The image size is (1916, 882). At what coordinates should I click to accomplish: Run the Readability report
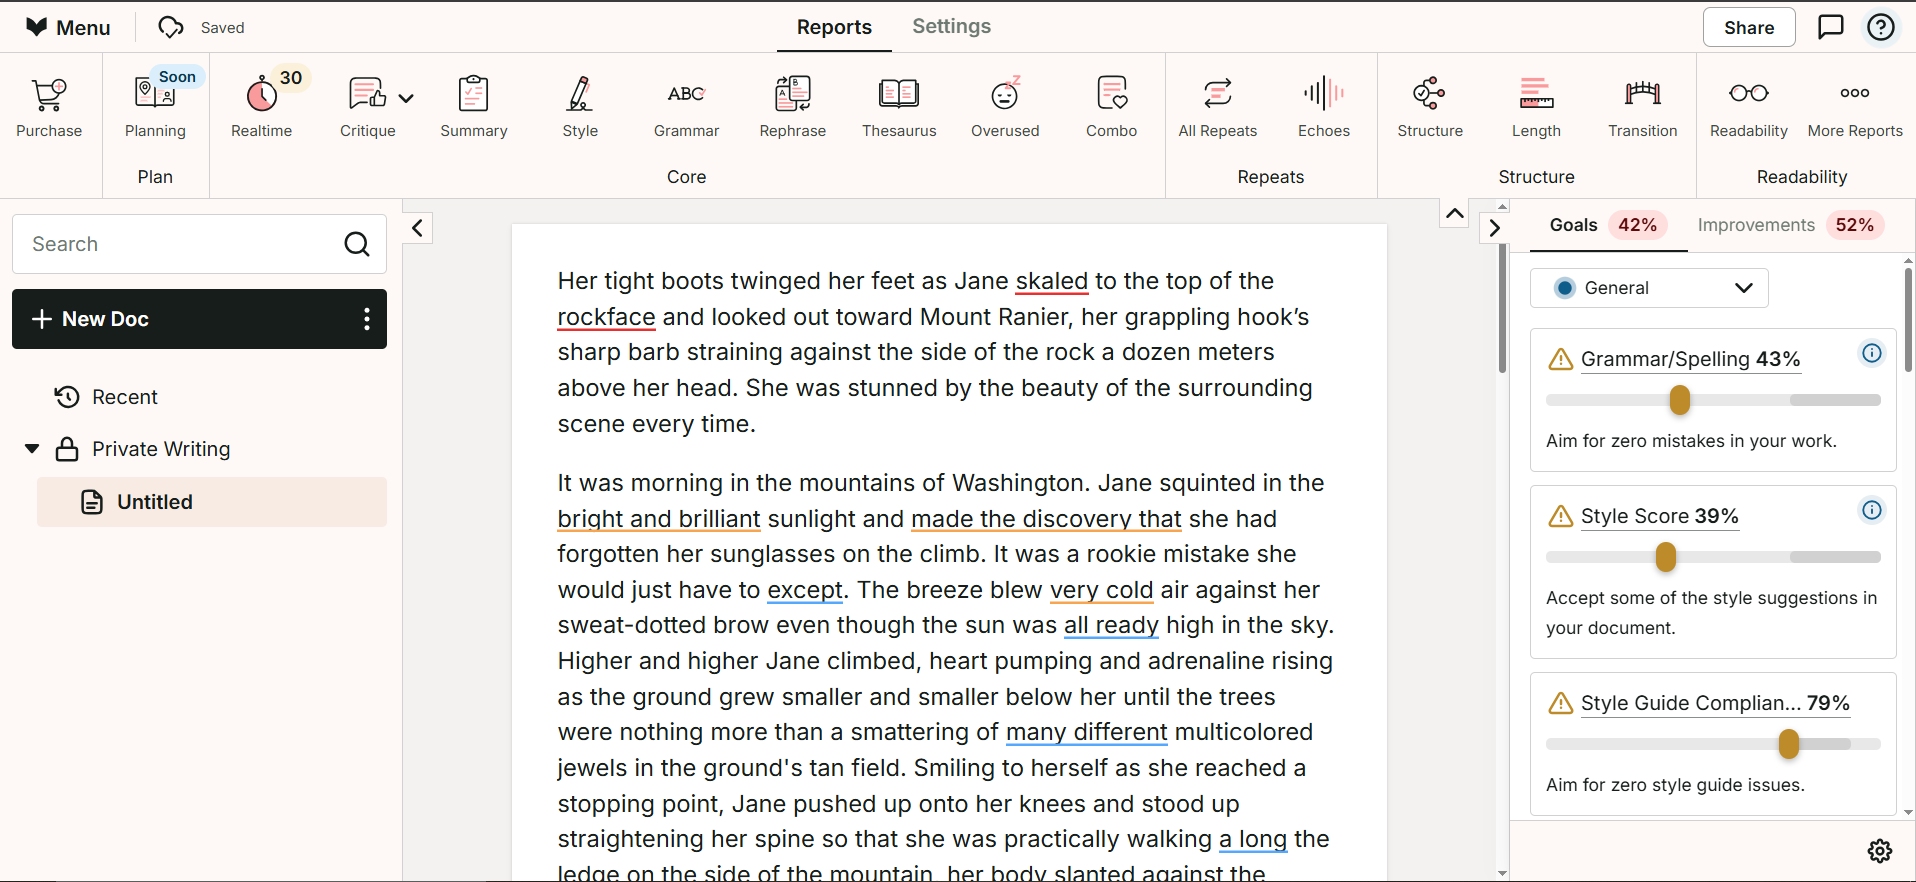coord(1749,107)
